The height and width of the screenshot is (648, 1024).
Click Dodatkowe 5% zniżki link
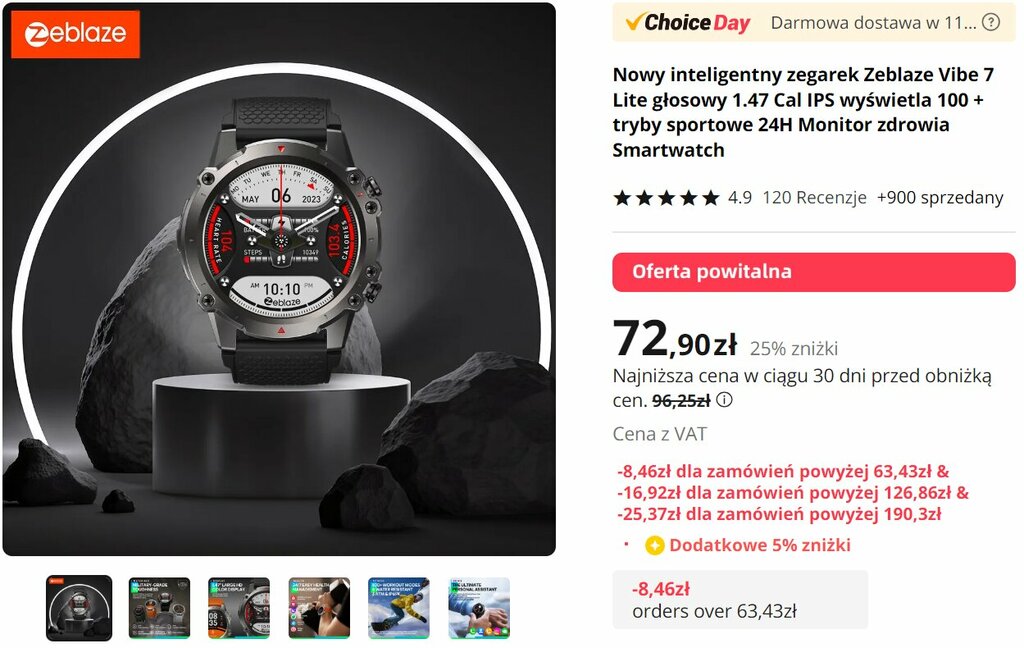[760, 545]
